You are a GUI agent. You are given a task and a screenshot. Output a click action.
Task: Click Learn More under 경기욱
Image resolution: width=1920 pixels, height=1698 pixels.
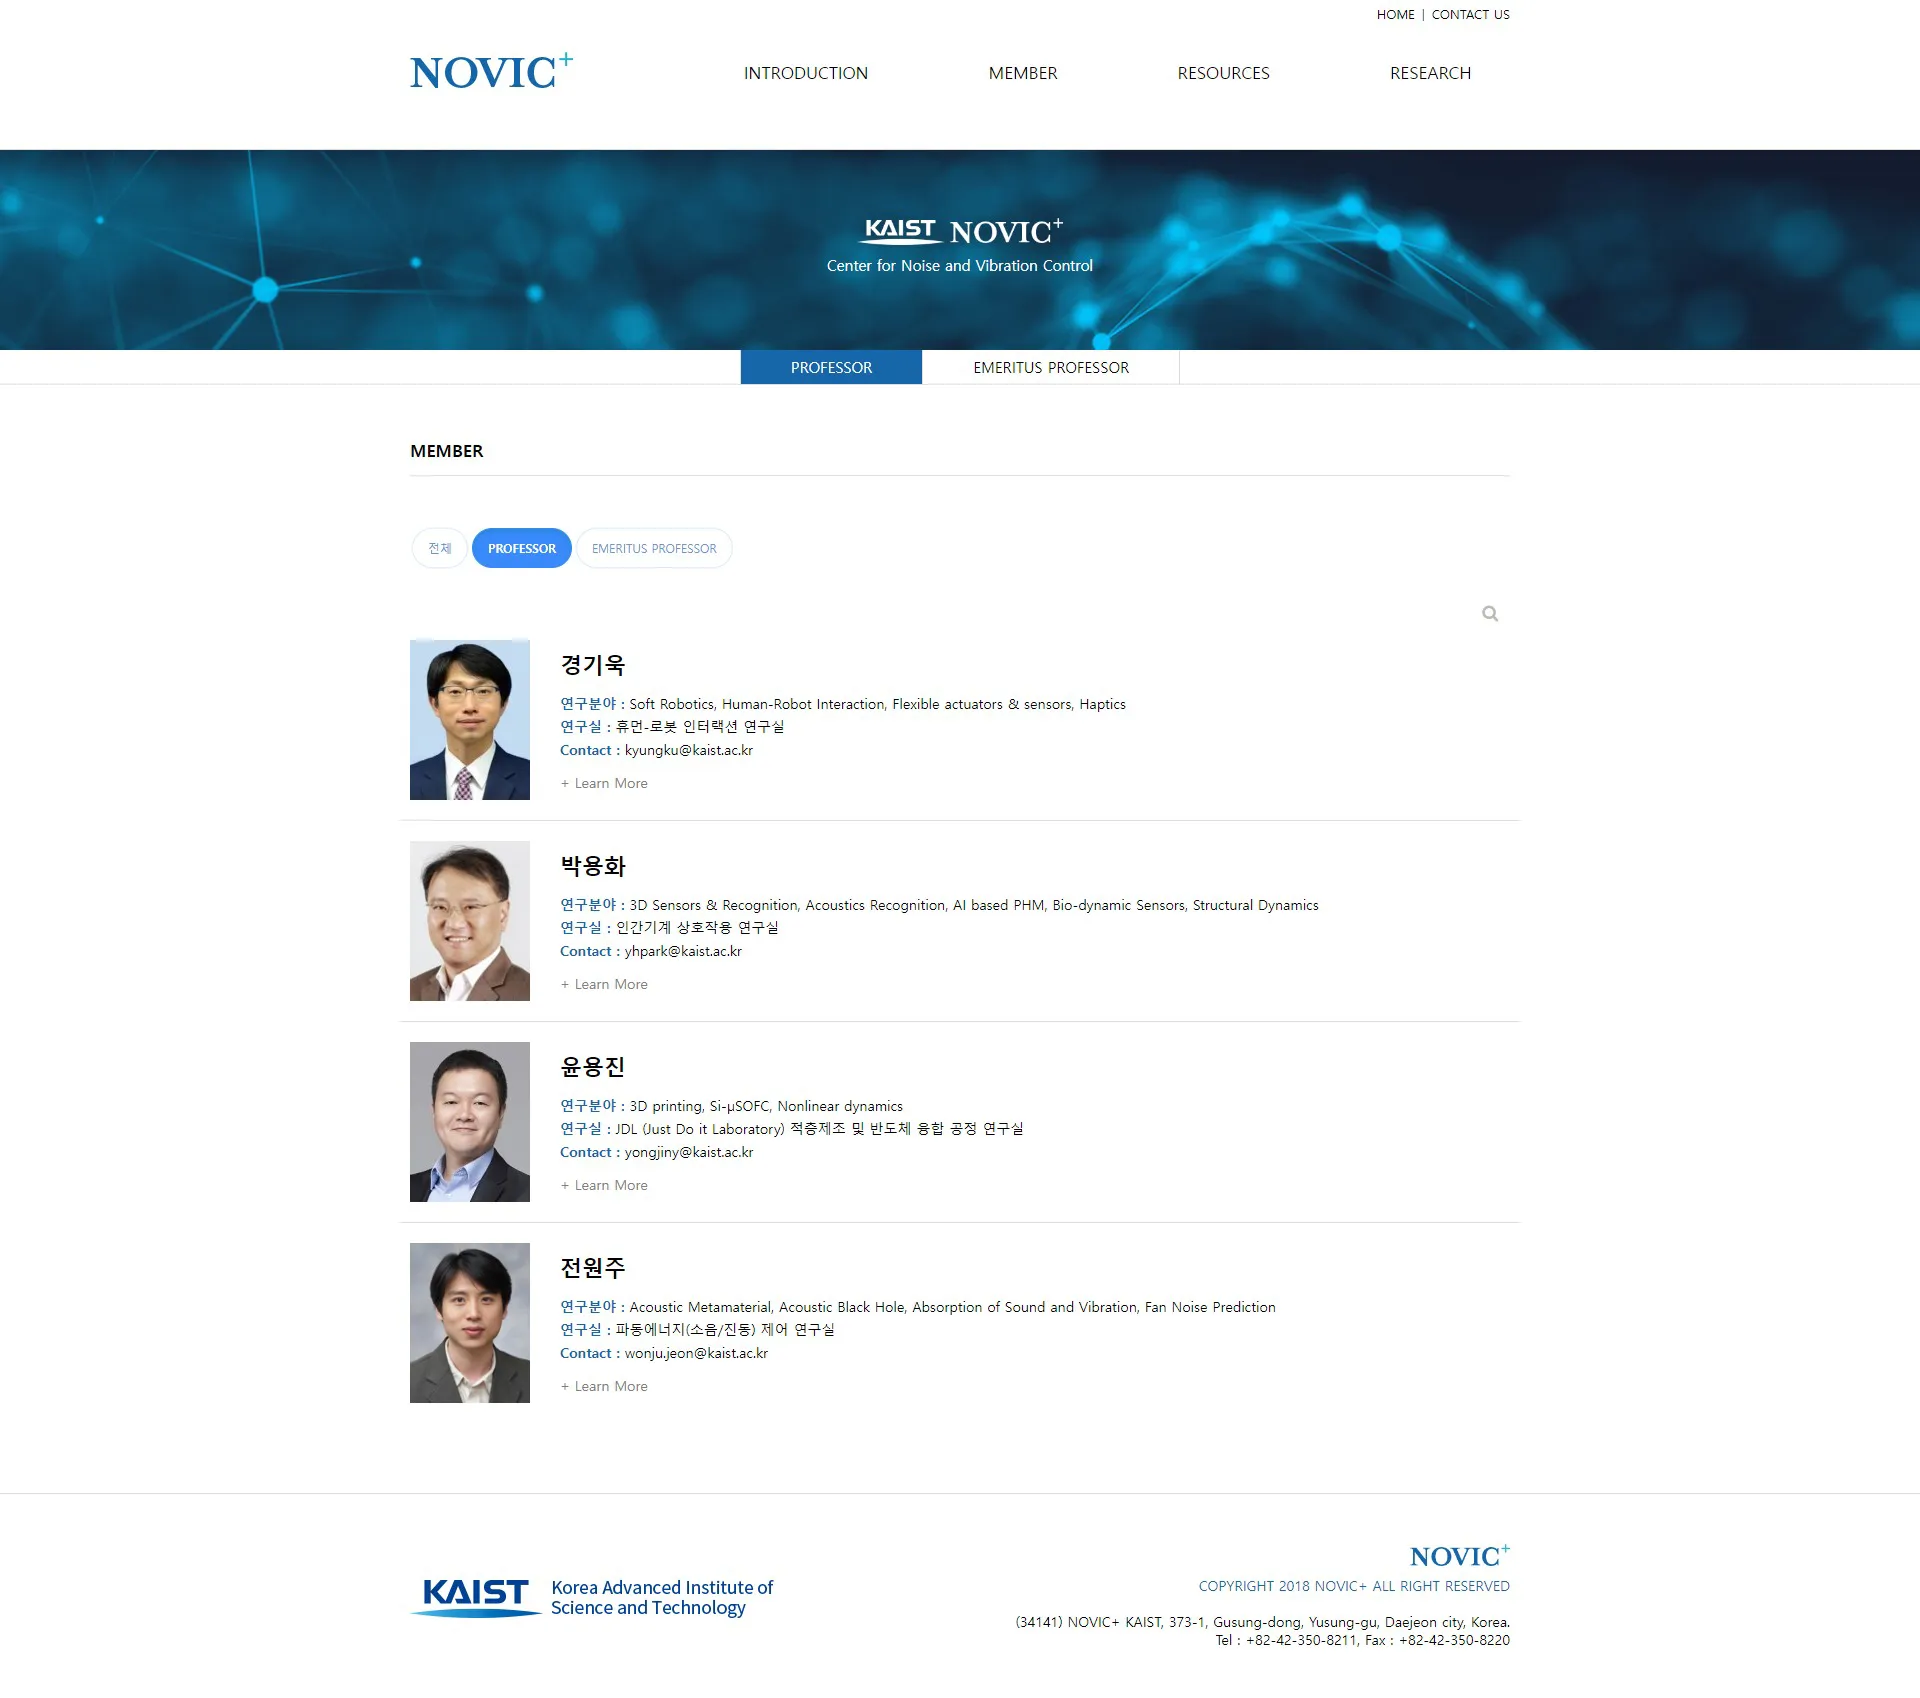(604, 783)
